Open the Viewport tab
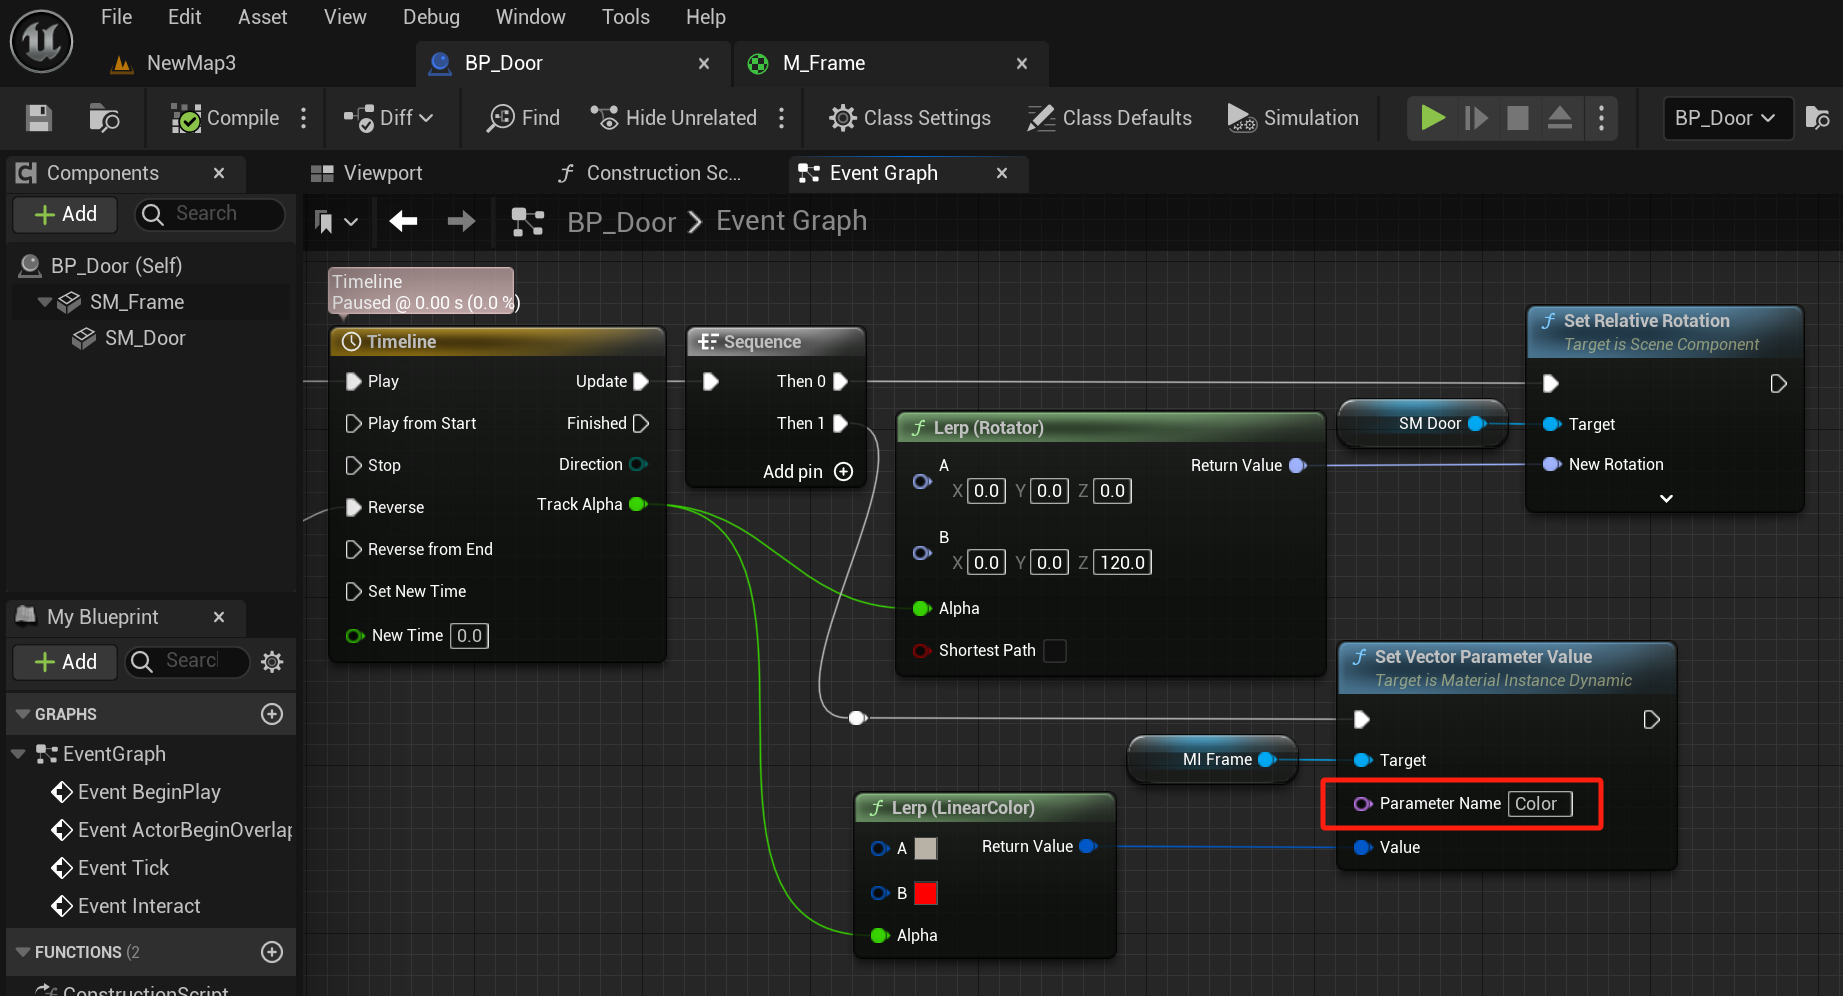This screenshot has width=1843, height=996. tap(367, 173)
